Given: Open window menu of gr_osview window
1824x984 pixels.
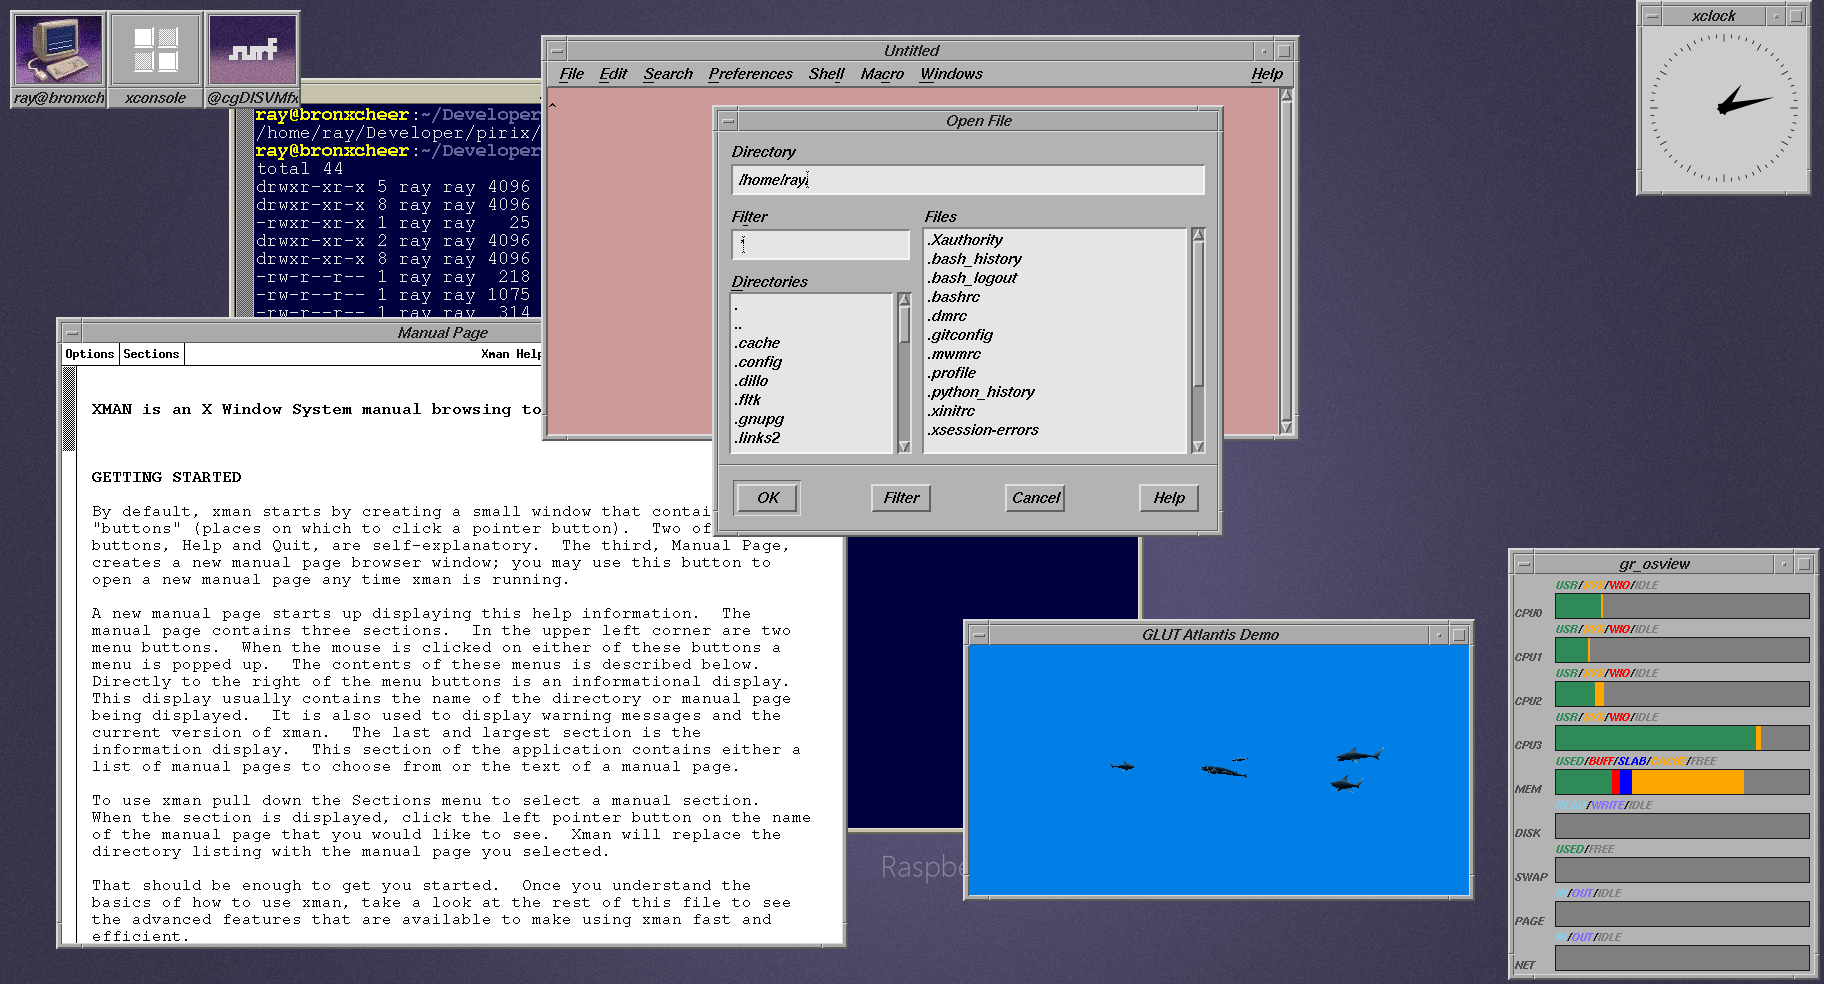Looking at the screenshot, I should point(1523,564).
